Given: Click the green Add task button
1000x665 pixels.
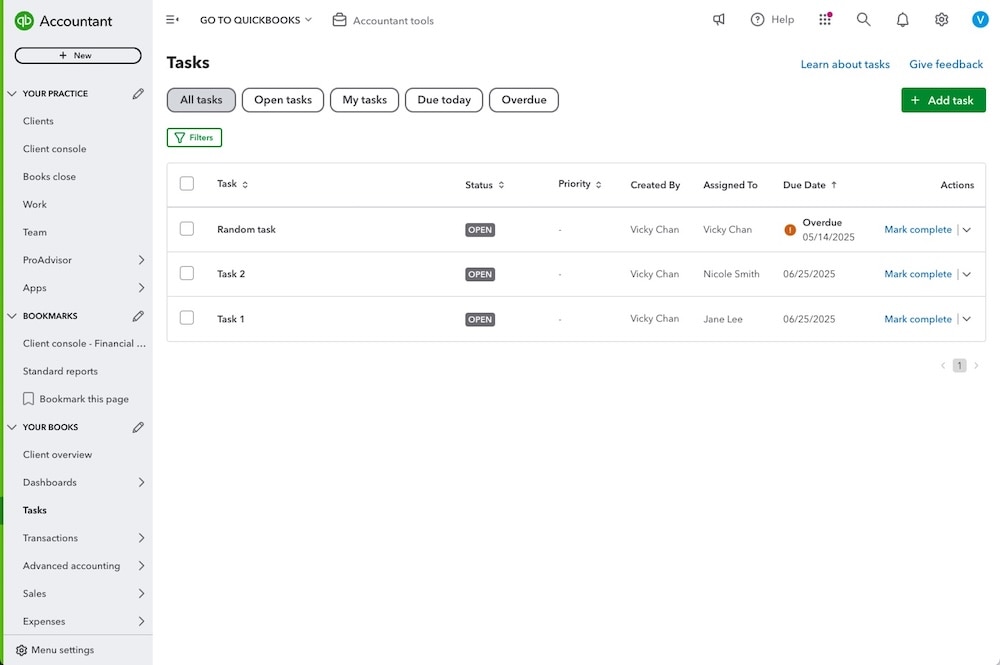Looking at the screenshot, I should pyautogui.click(x=942, y=99).
